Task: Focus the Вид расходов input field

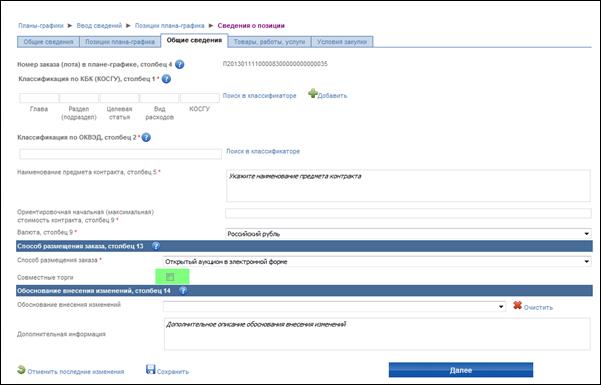Action: coord(159,98)
